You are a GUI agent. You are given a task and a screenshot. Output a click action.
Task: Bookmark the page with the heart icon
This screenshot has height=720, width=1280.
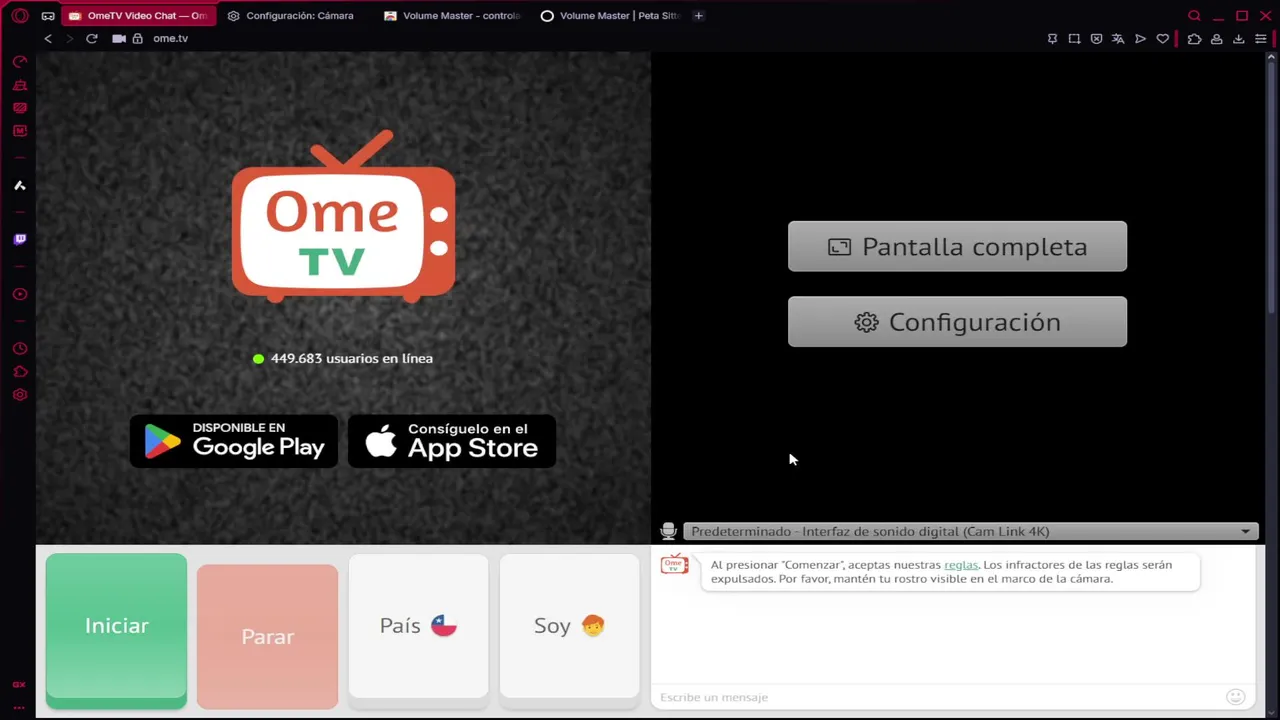(x=1162, y=39)
